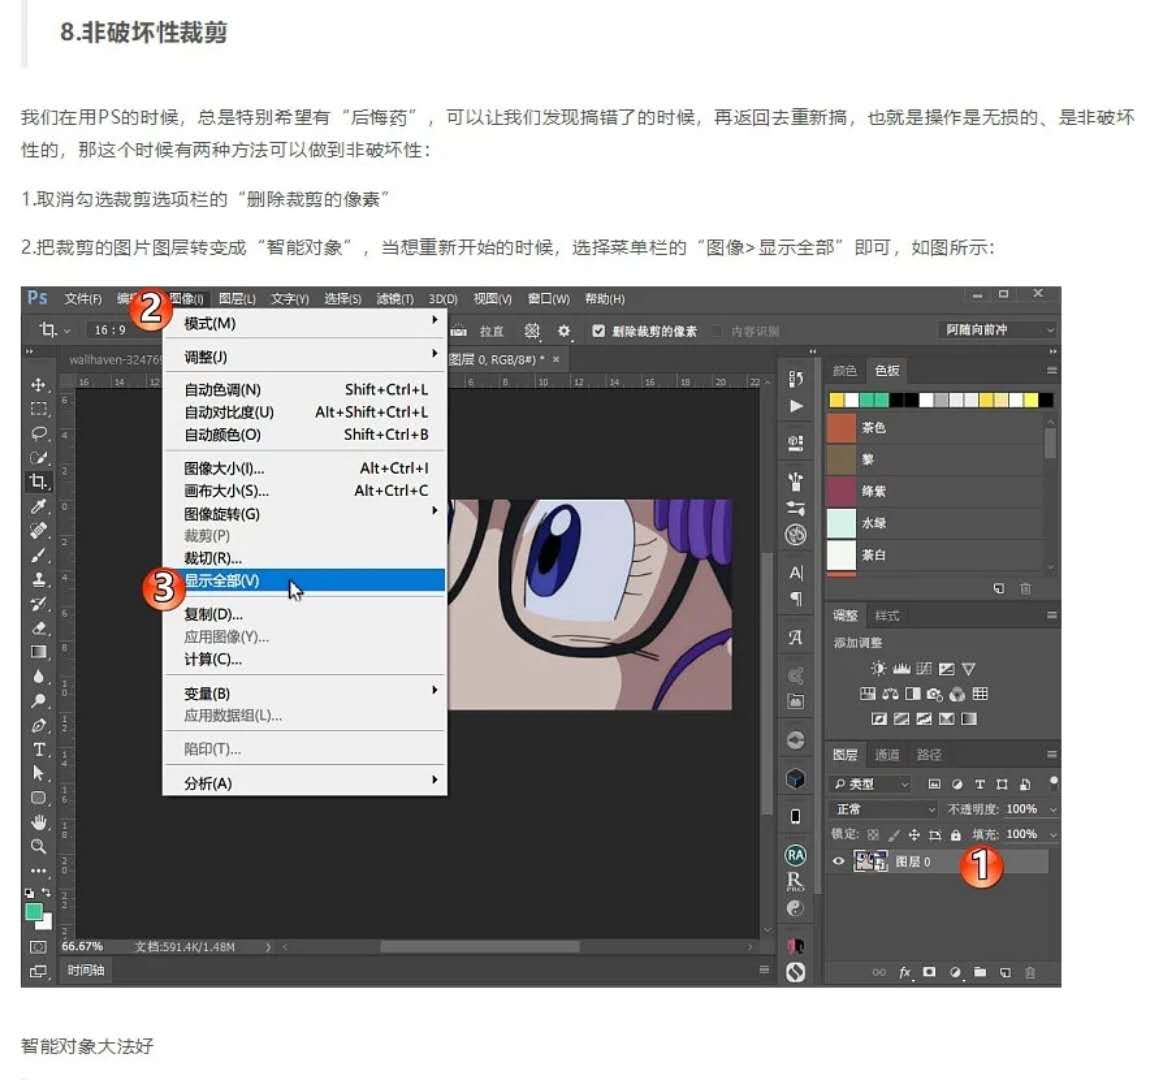
Task: Click the Add layer mask icon
Action: pos(929,972)
